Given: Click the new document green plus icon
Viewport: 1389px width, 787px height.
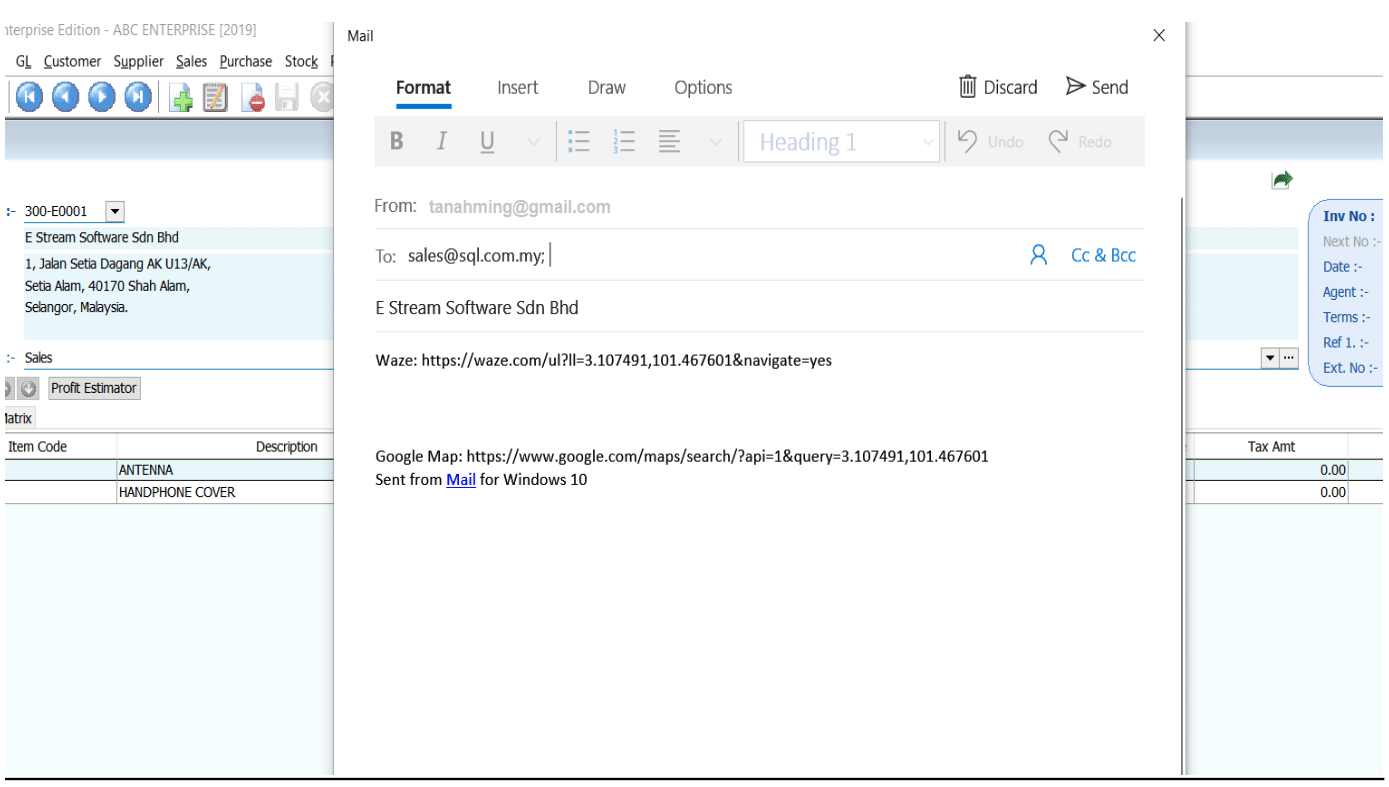Looking at the screenshot, I should pos(182,97).
